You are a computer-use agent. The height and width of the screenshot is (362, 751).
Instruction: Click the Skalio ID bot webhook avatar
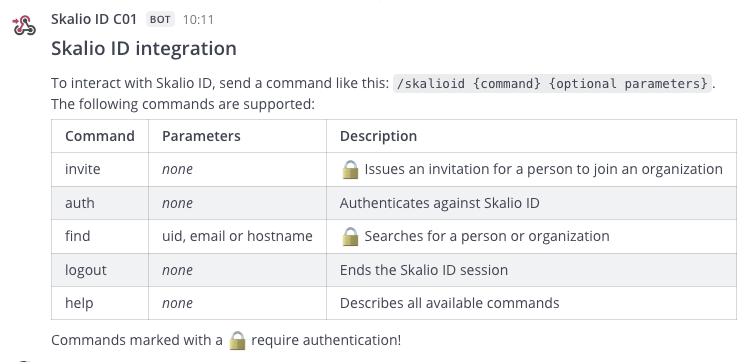tap(24, 25)
